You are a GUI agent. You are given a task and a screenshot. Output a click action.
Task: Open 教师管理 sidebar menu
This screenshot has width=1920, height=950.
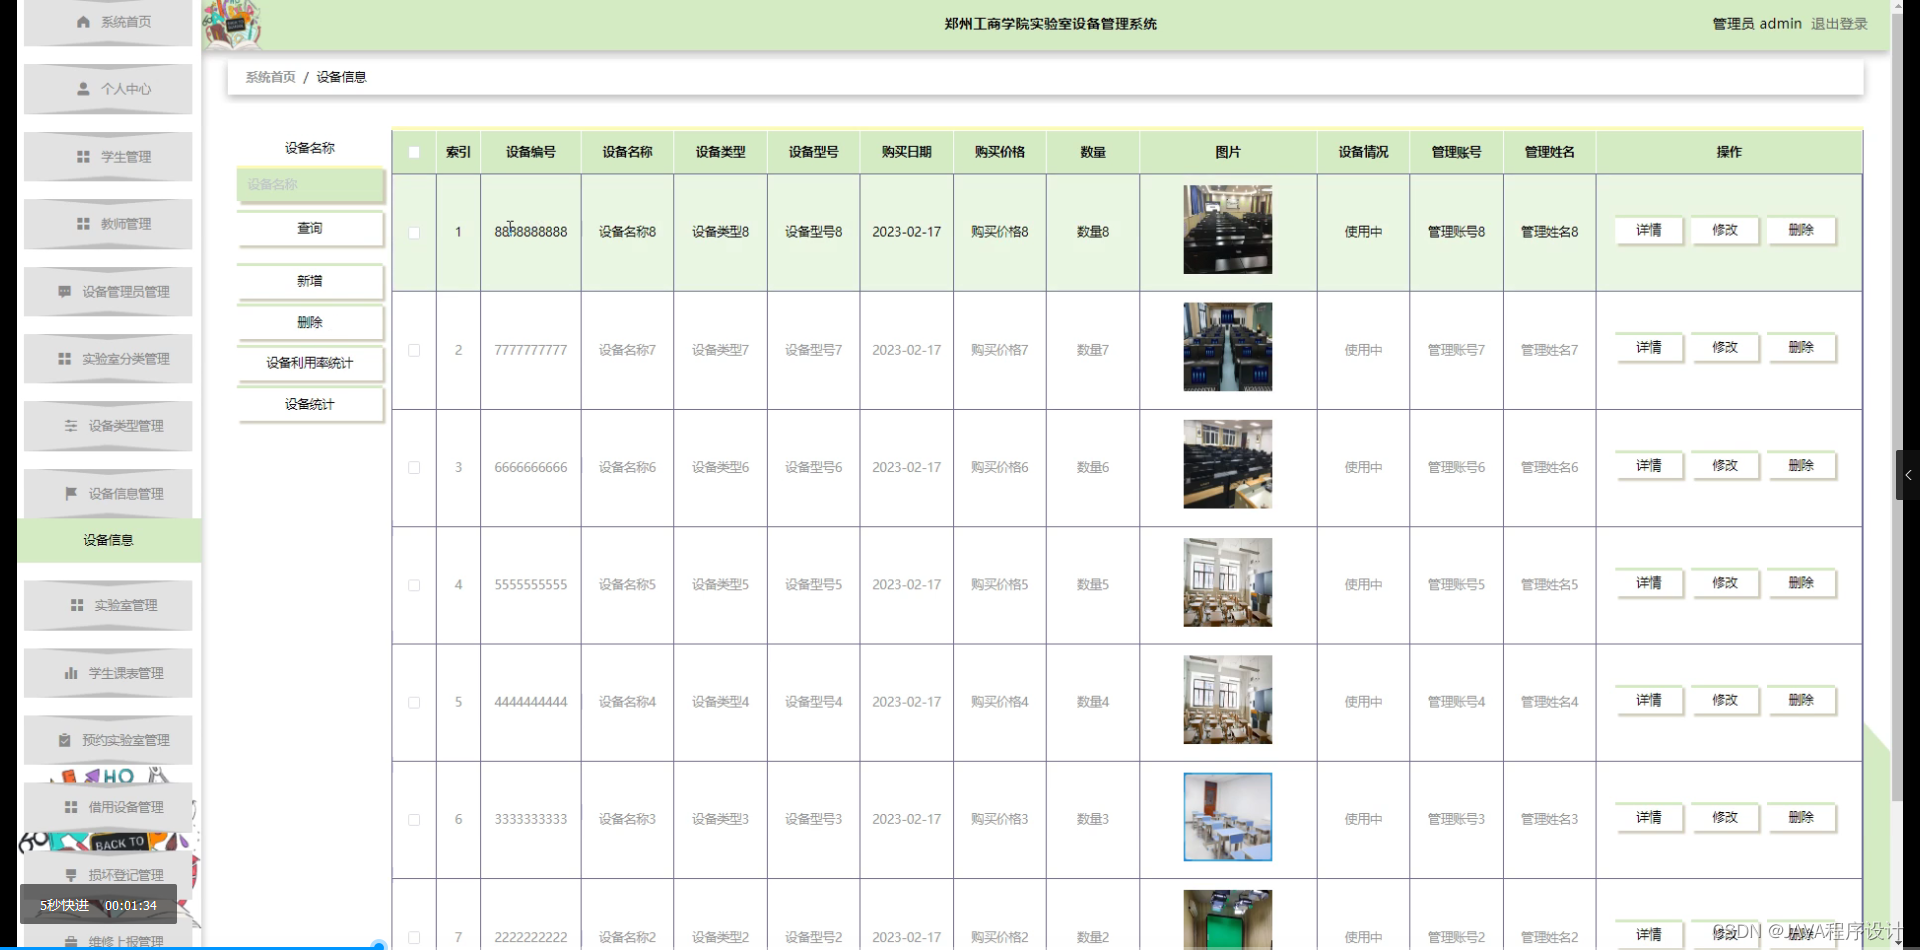pyautogui.click(x=108, y=224)
